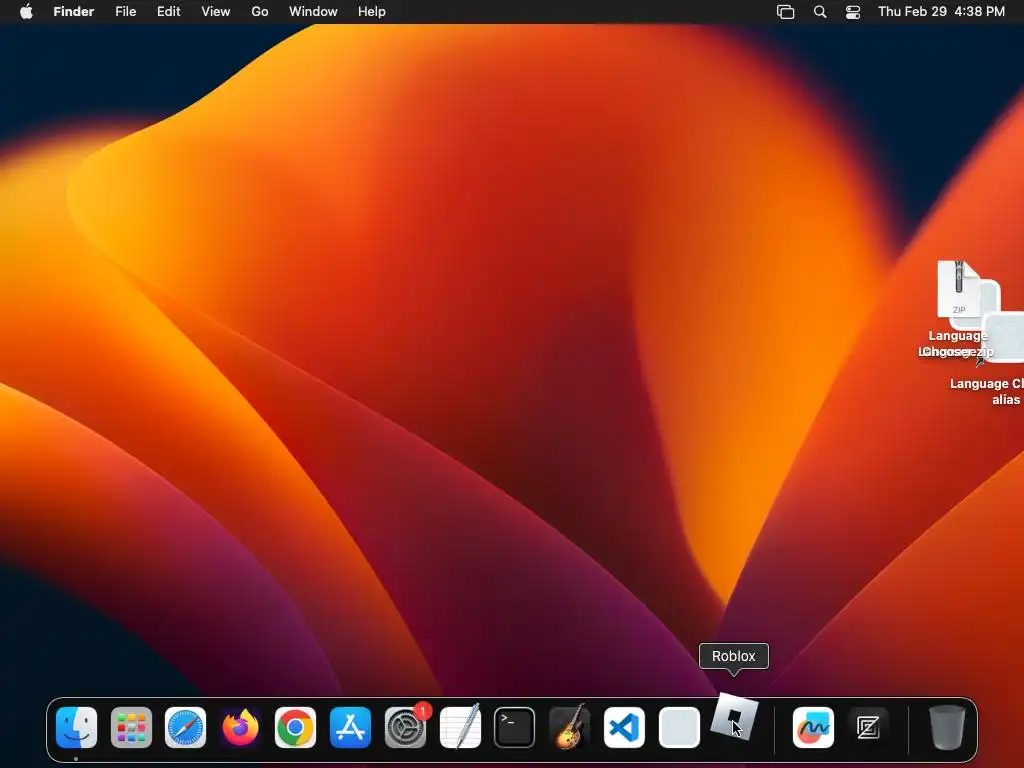Open Spotlight search magnifier

(820, 12)
